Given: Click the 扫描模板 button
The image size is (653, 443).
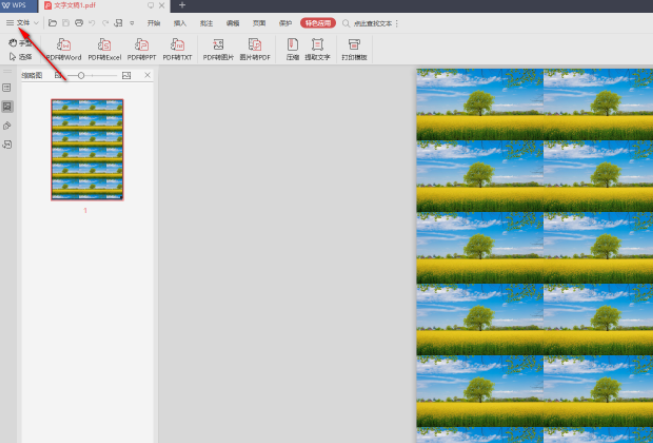Looking at the screenshot, I should point(354,49).
